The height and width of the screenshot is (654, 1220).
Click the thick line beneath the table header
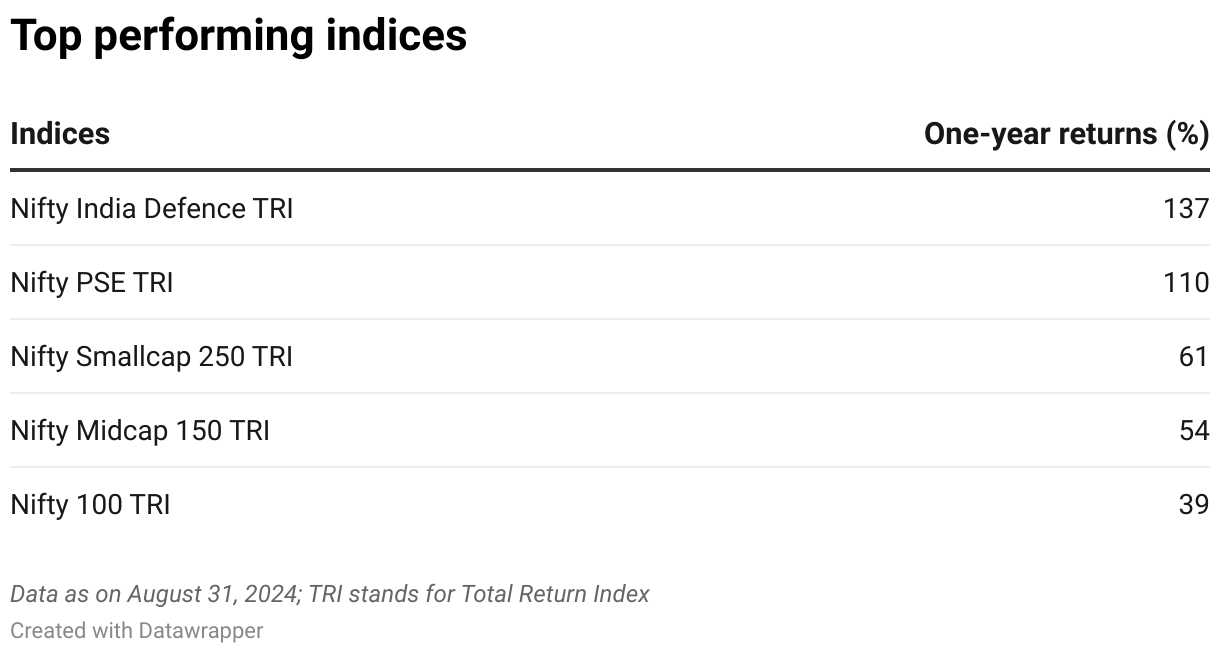[x=610, y=170]
